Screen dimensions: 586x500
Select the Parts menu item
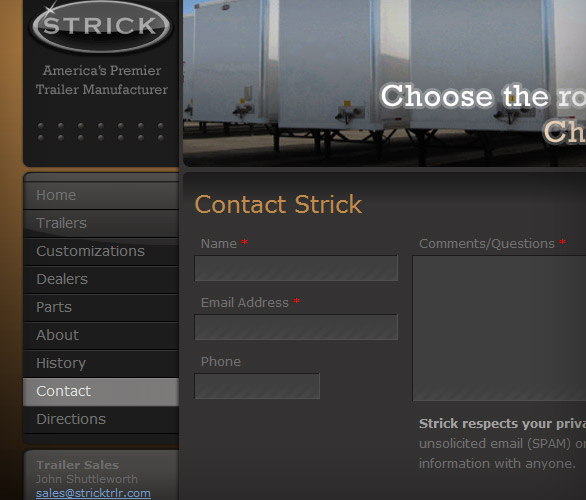(x=101, y=307)
